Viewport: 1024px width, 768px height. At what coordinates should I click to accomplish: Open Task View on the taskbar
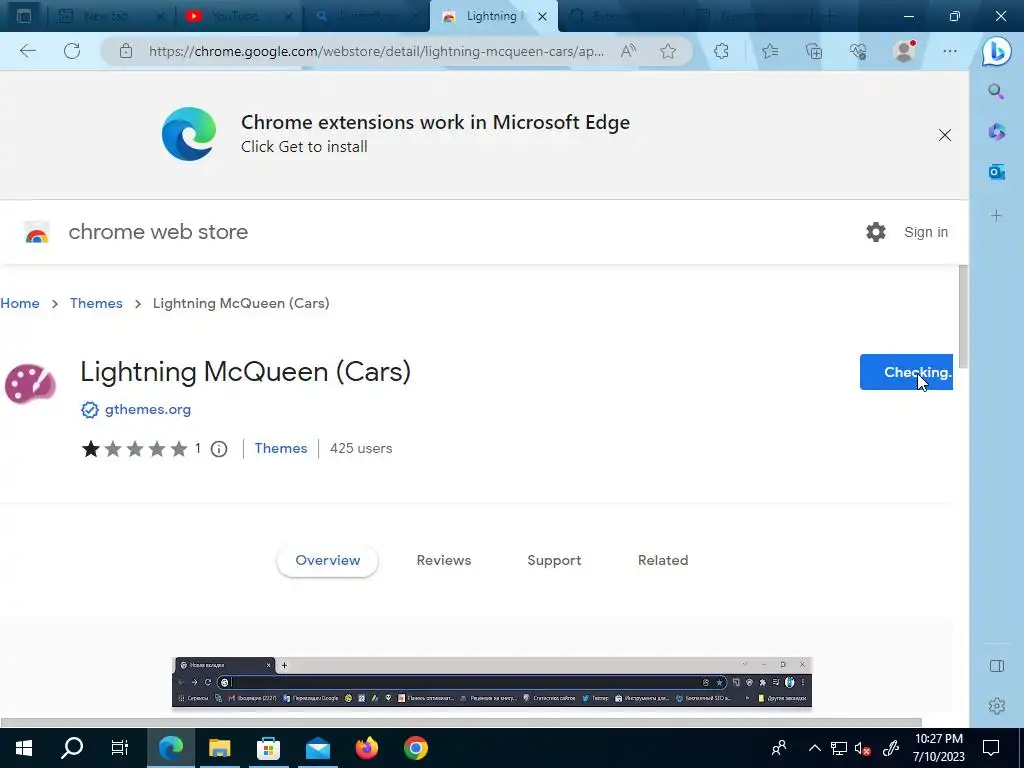(x=120, y=748)
